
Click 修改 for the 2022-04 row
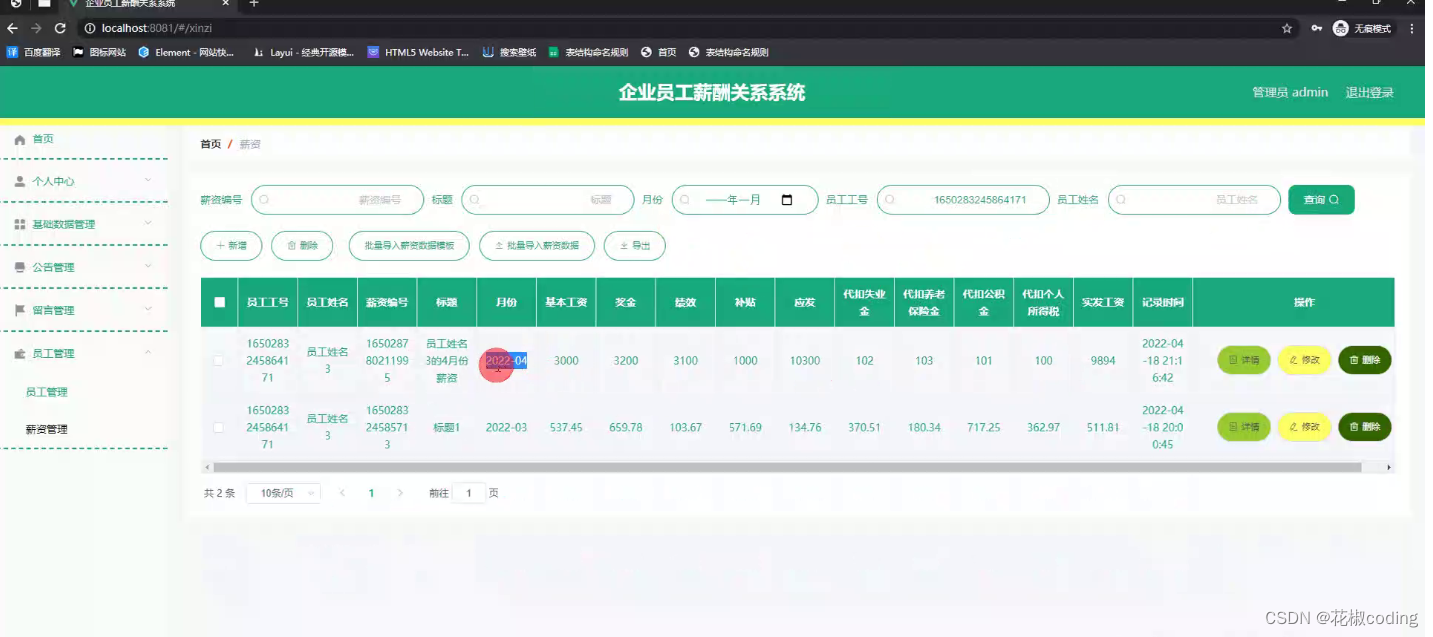(x=1304, y=360)
